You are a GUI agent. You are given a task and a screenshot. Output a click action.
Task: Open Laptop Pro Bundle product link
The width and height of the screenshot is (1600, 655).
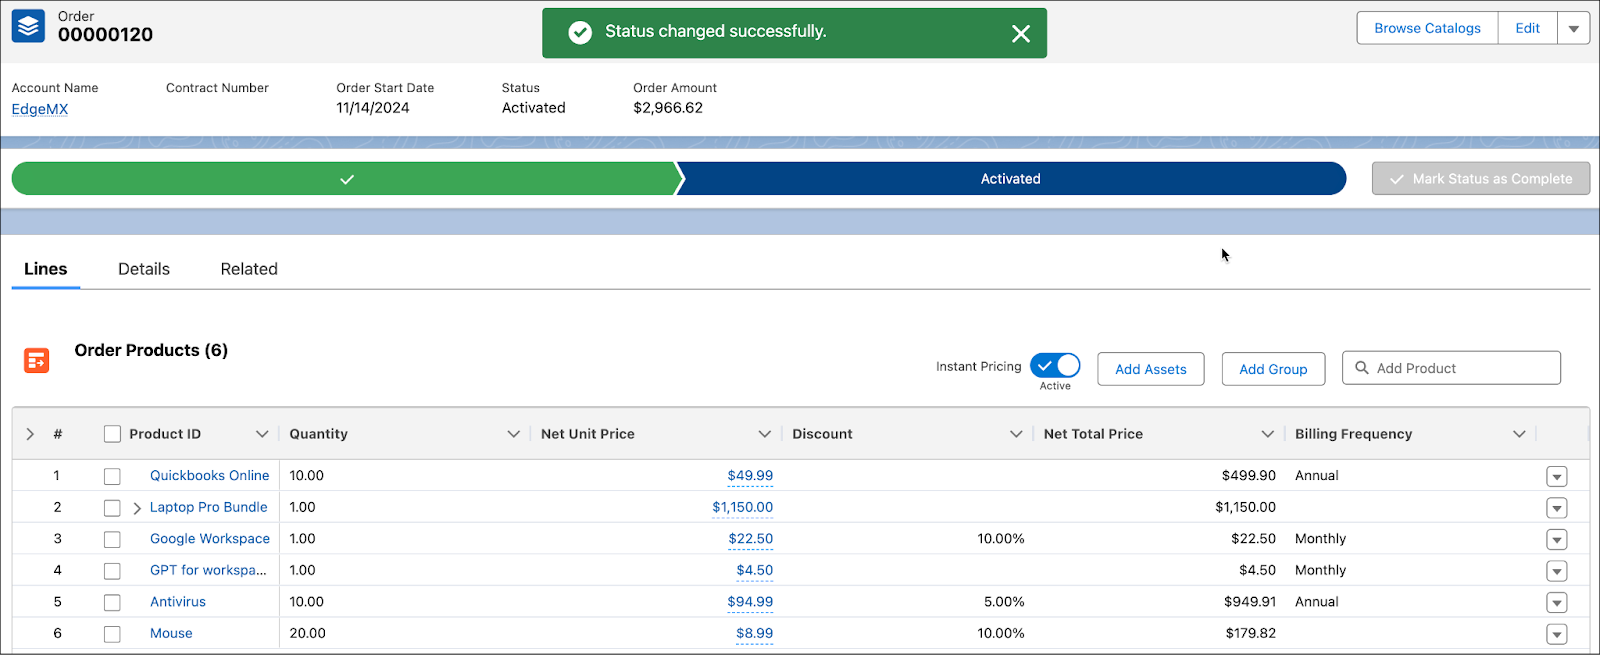point(209,507)
